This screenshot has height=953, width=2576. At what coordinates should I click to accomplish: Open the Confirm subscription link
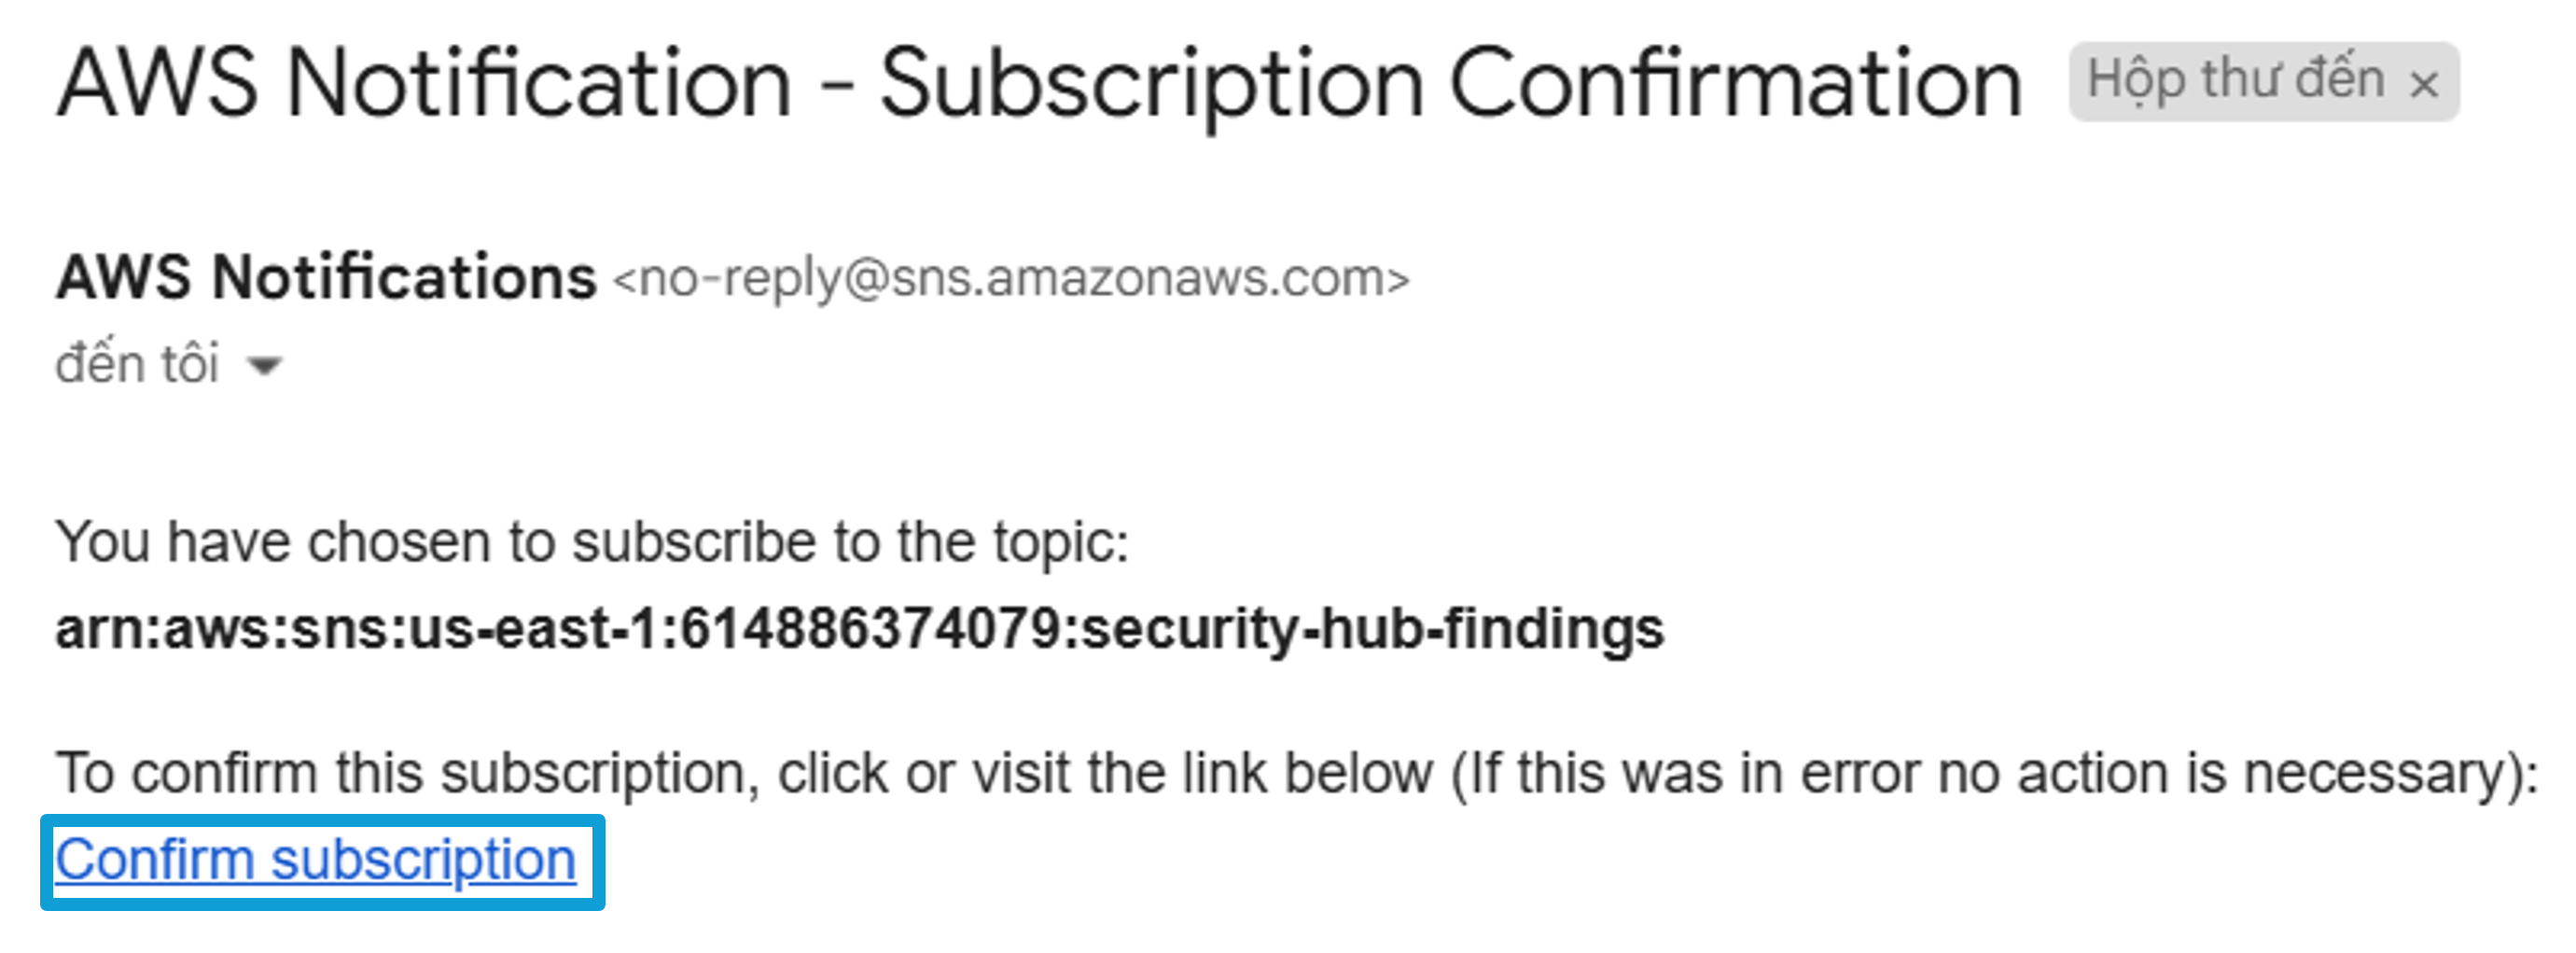315,861
